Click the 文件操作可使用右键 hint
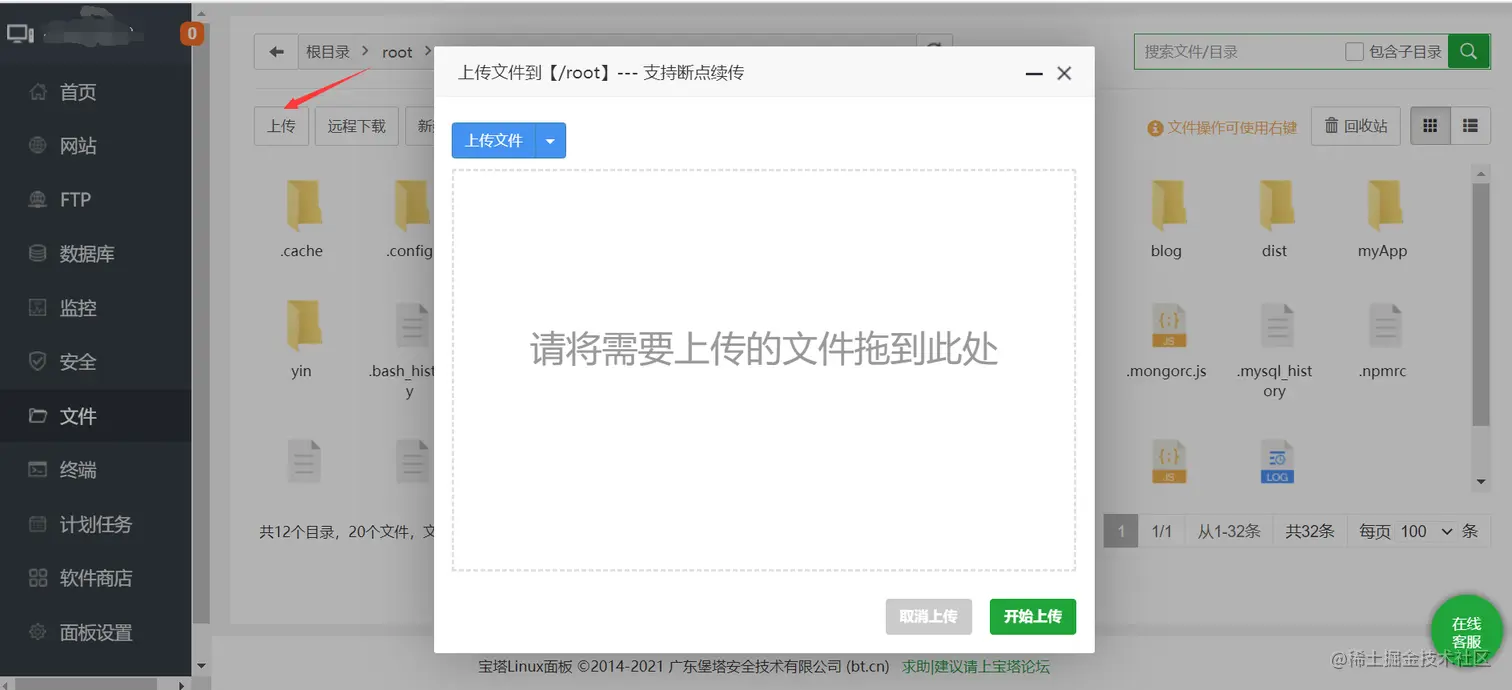This screenshot has height=690, width=1512. pos(1222,127)
